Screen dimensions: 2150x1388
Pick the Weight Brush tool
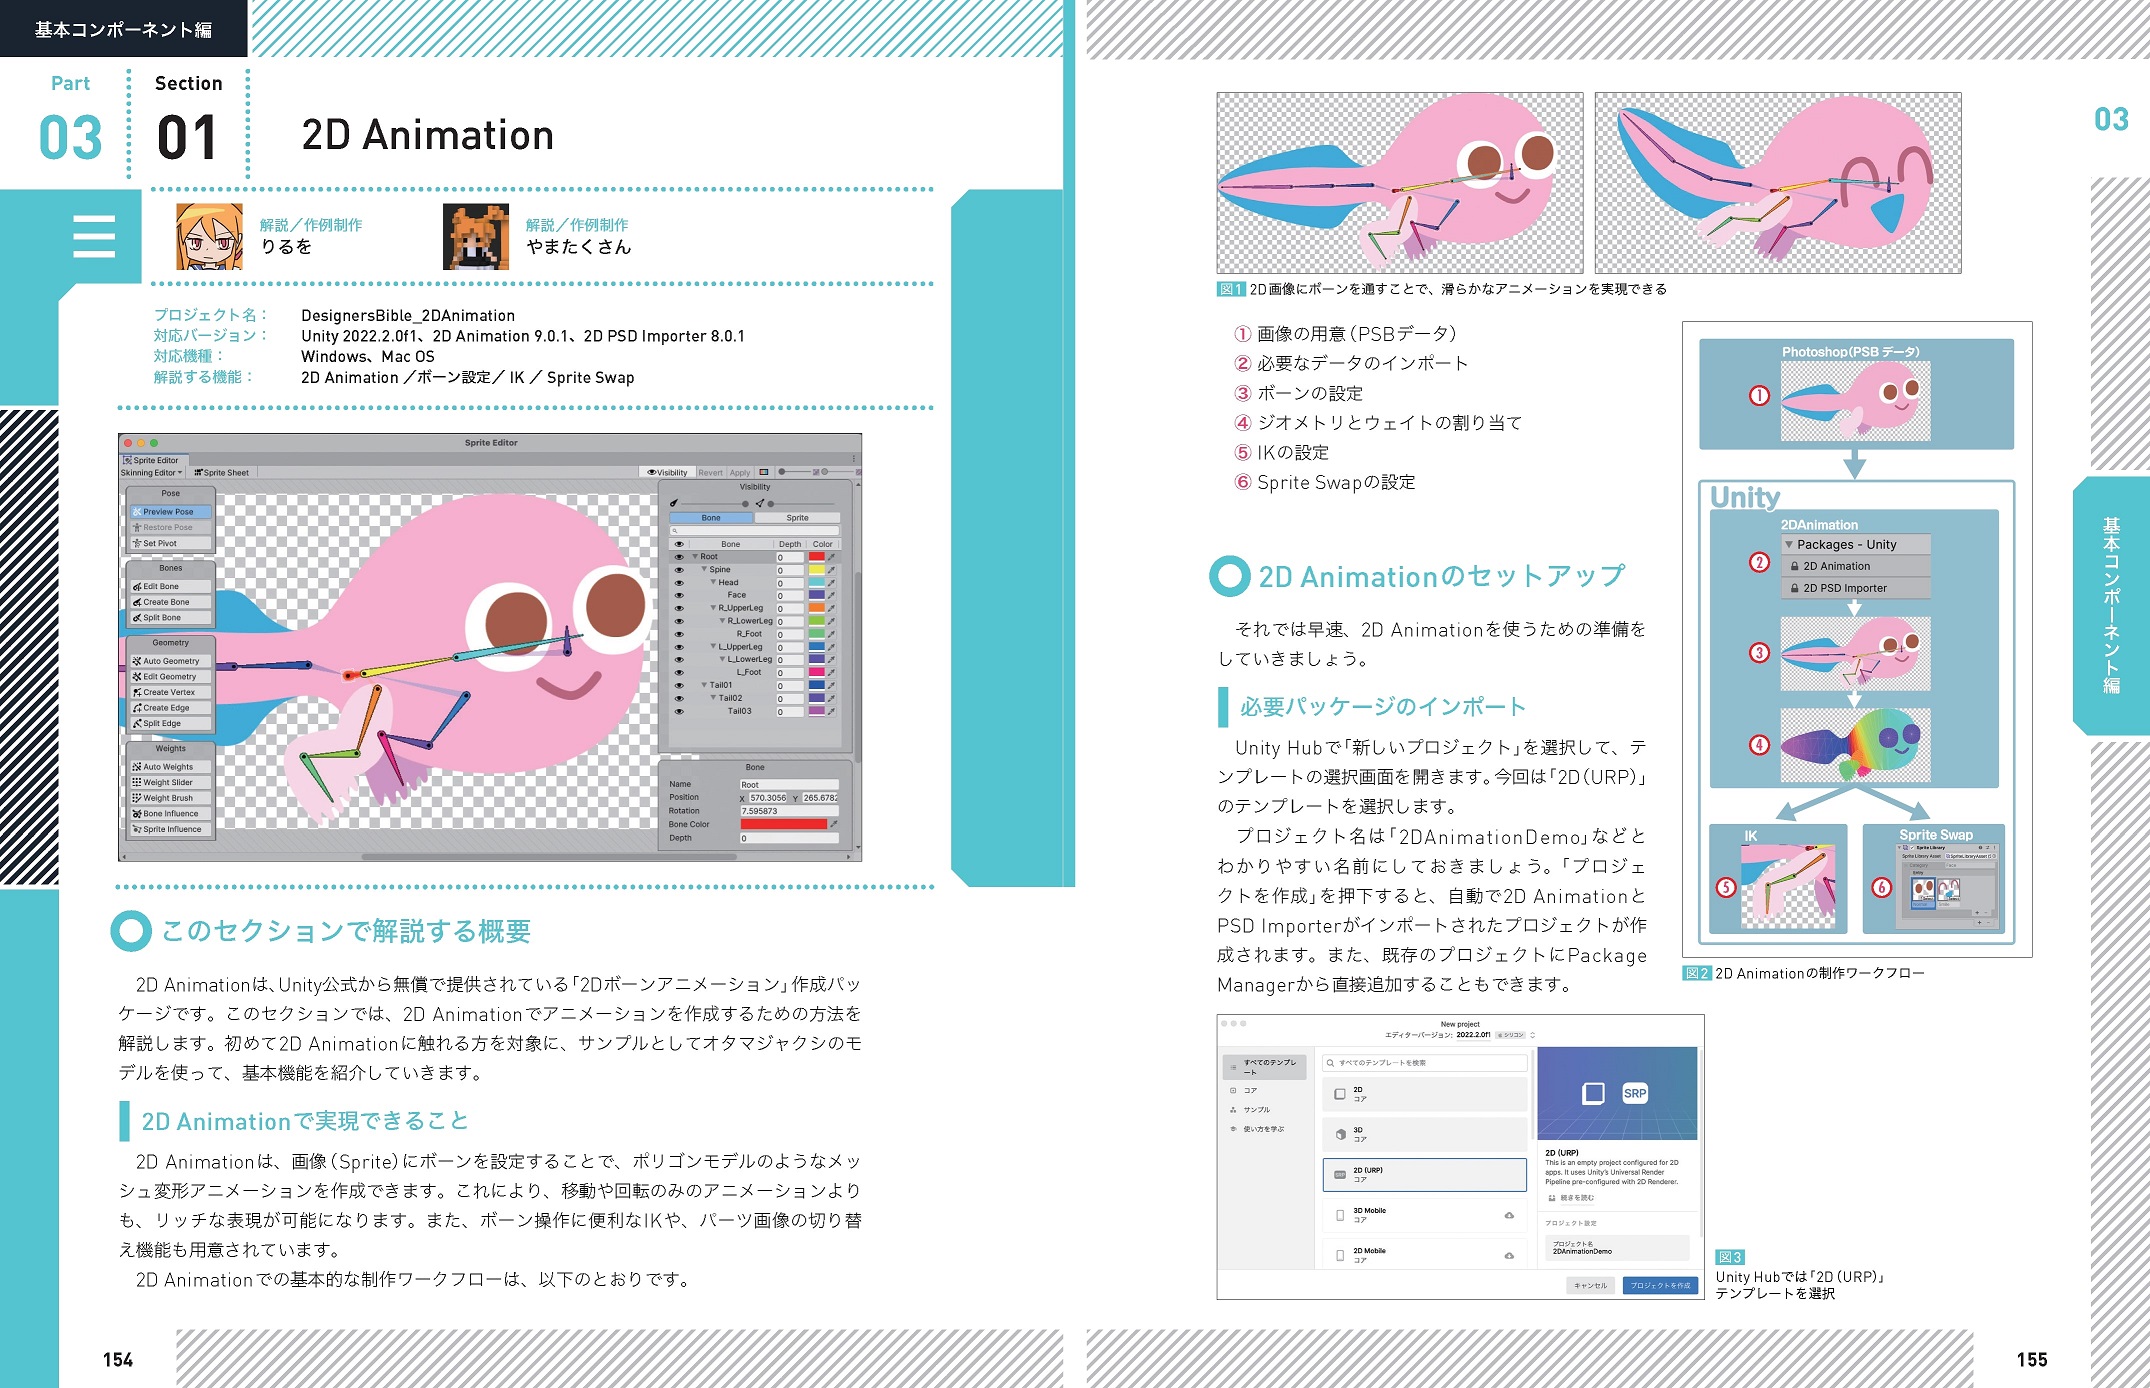click(x=170, y=798)
